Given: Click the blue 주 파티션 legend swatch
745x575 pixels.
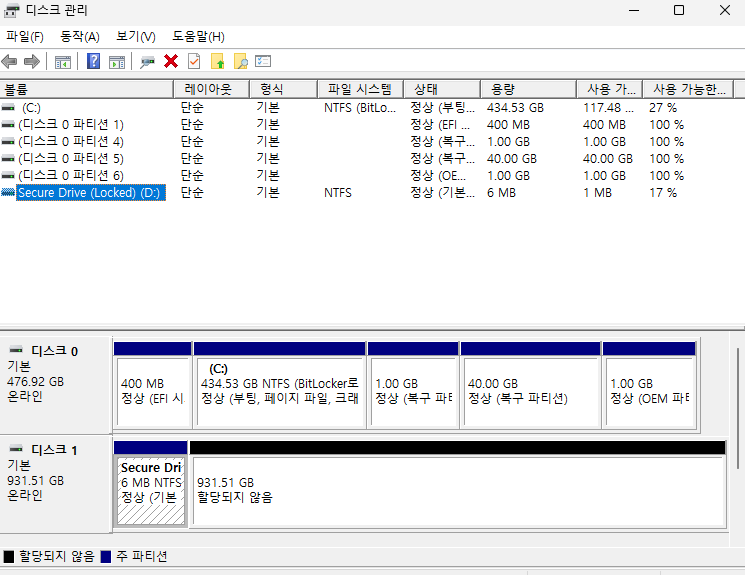Looking at the screenshot, I should tap(106, 556).
